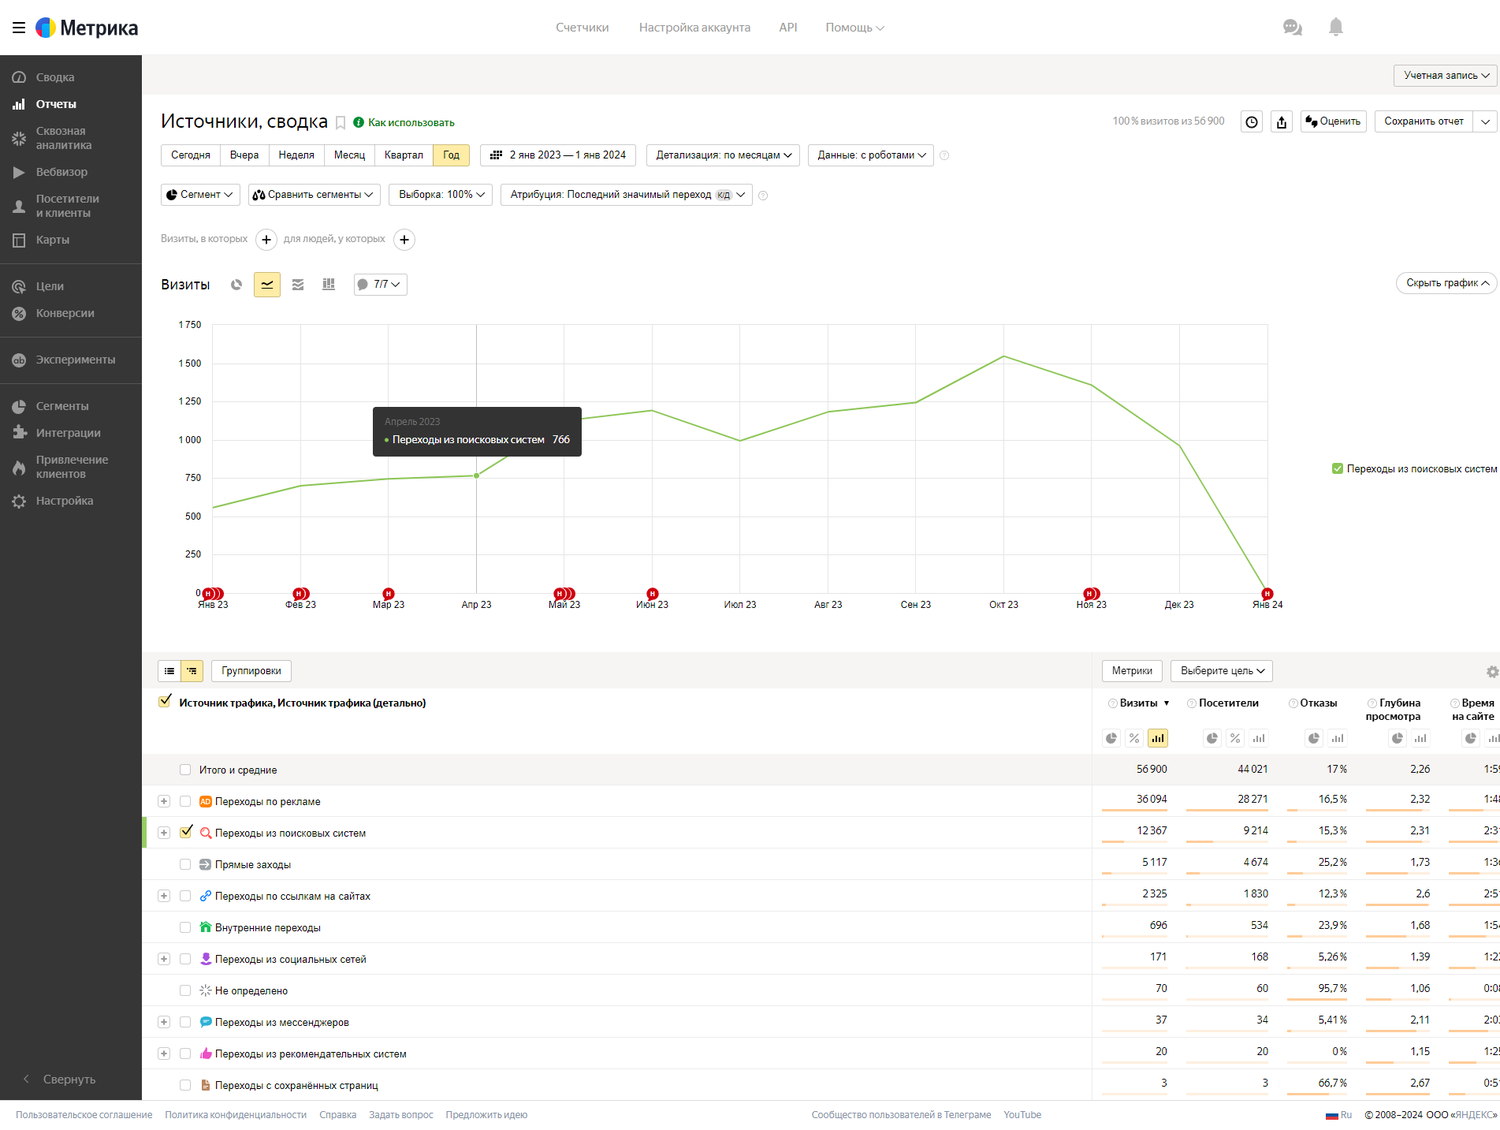Click the date range 2 янв 2023 — 1 янв 2024
The image size is (1500, 1130).
click(x=558, y=155)
